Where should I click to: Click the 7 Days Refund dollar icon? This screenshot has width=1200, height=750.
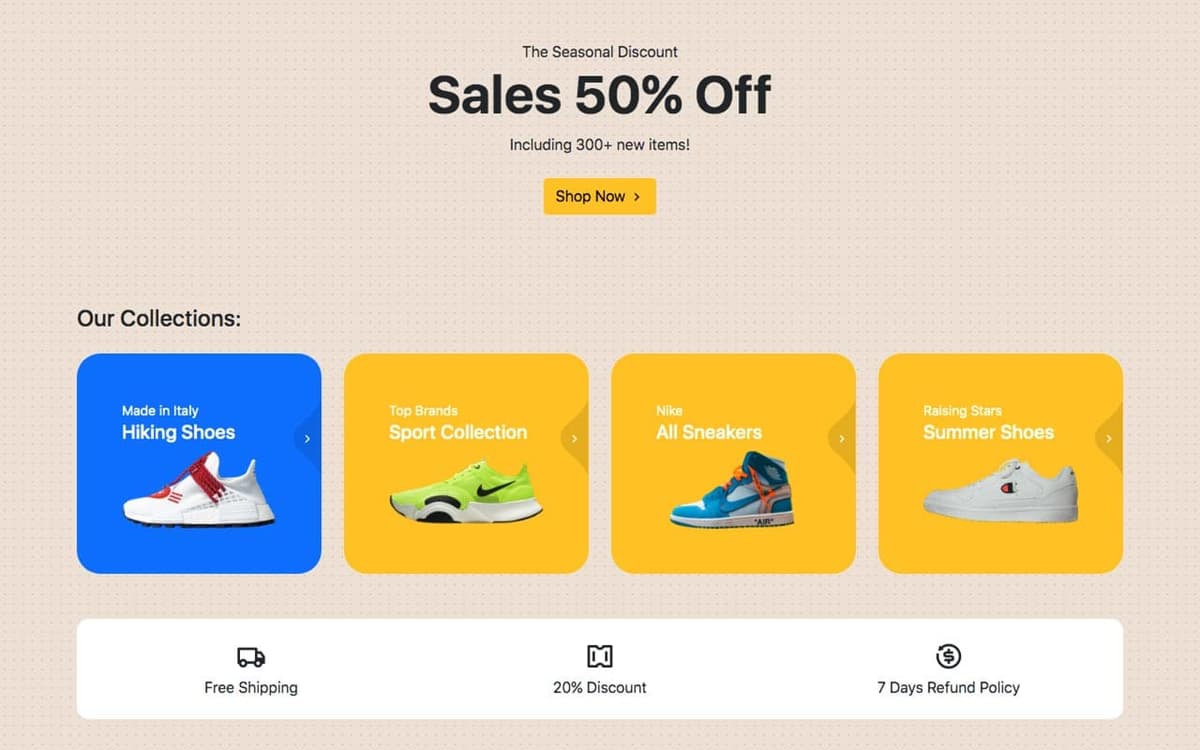[x=948, y=656]
